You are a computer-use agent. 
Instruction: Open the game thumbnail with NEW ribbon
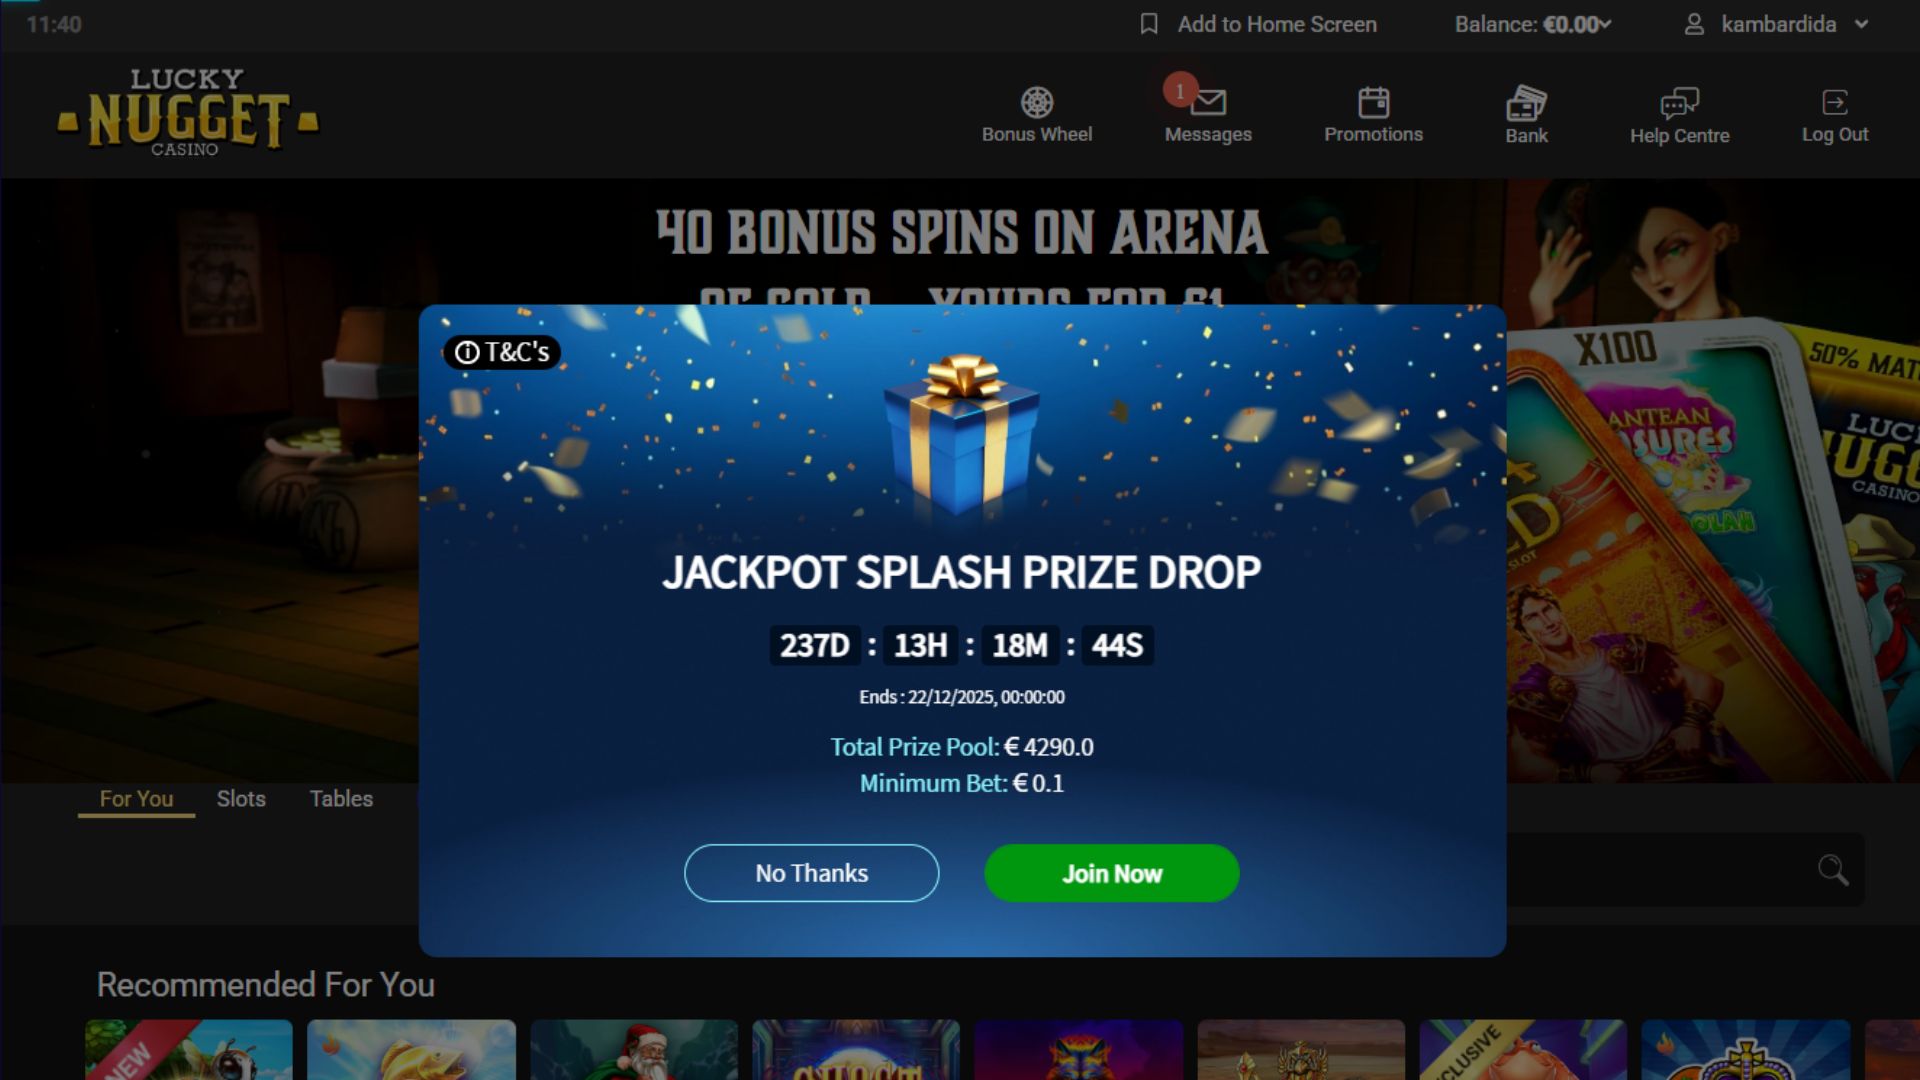189,1050
